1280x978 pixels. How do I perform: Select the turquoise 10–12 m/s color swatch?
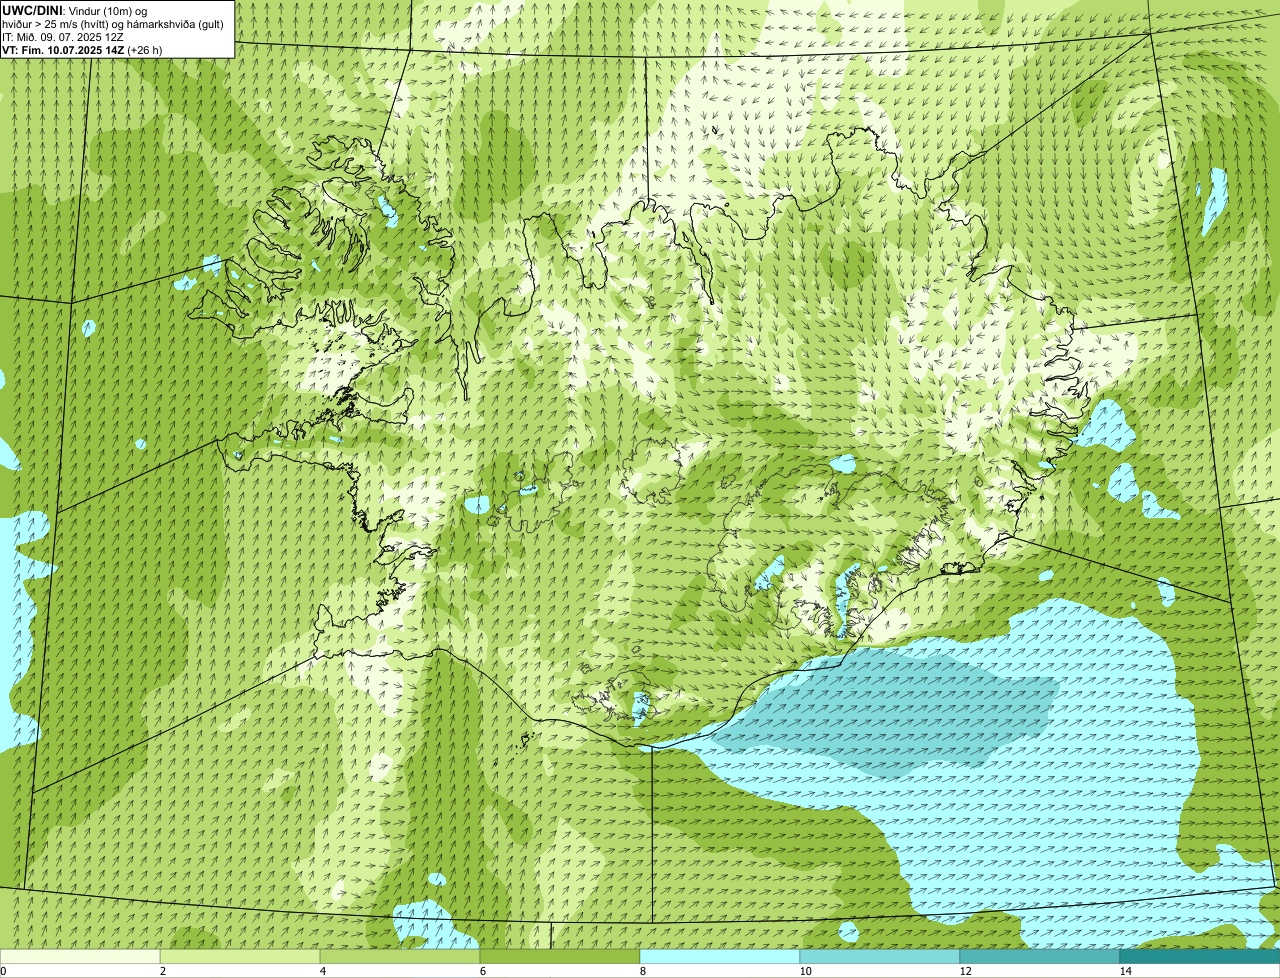(880, 956)
